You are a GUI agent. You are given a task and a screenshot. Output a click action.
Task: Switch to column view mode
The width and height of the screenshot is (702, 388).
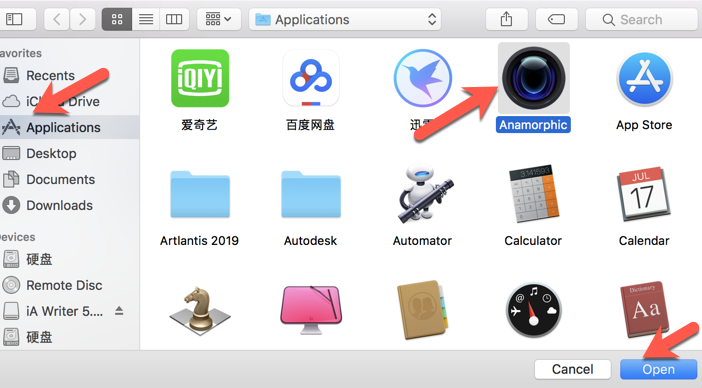[x=174, y=19]
